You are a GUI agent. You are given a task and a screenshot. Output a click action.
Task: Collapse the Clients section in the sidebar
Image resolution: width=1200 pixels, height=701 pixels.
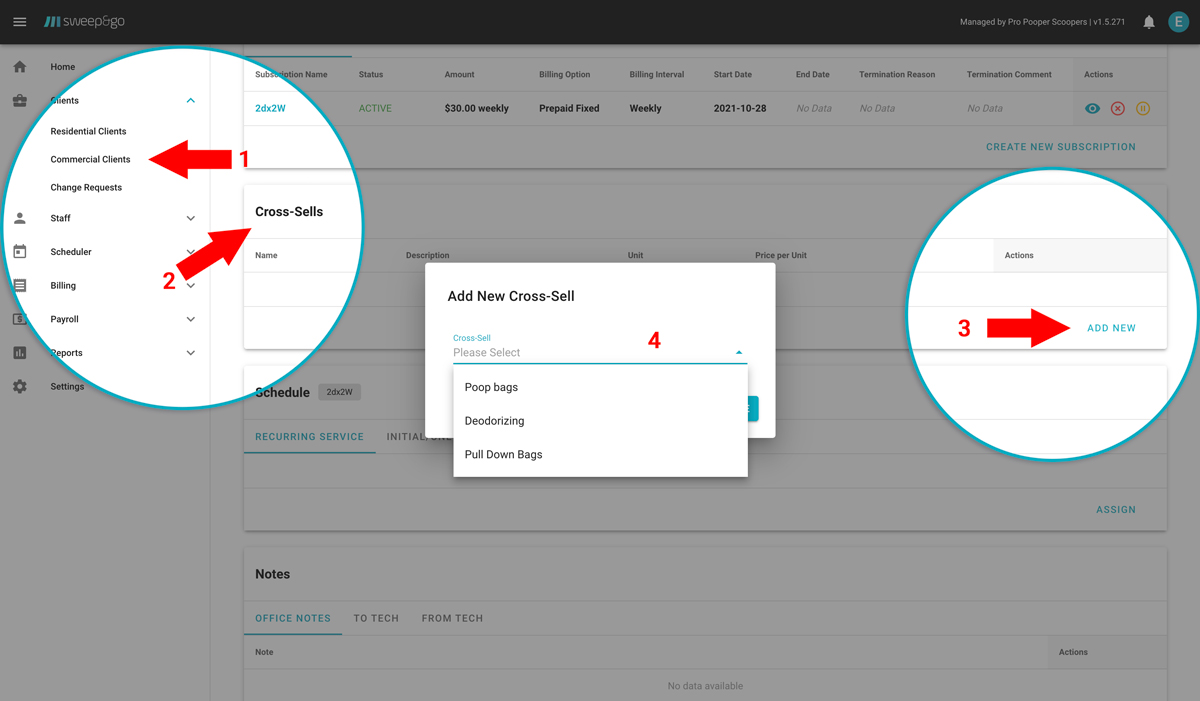pyautogui.click(x=190, y=100)
